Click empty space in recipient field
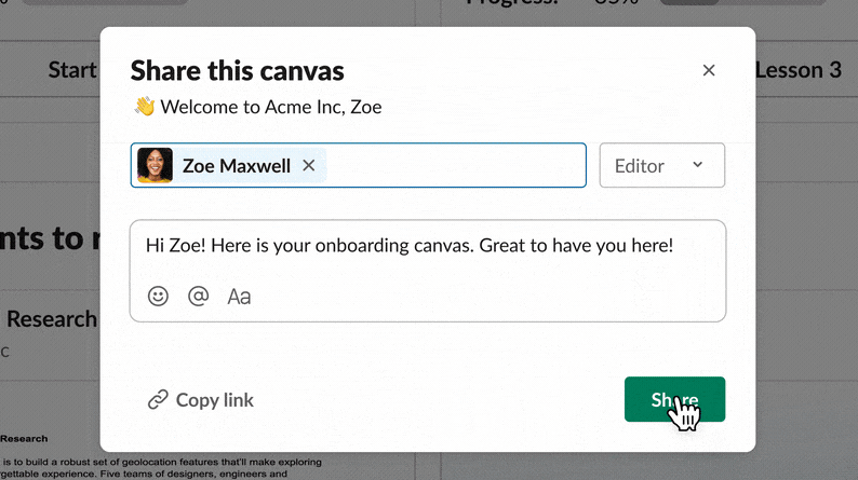 click(455, 166)
